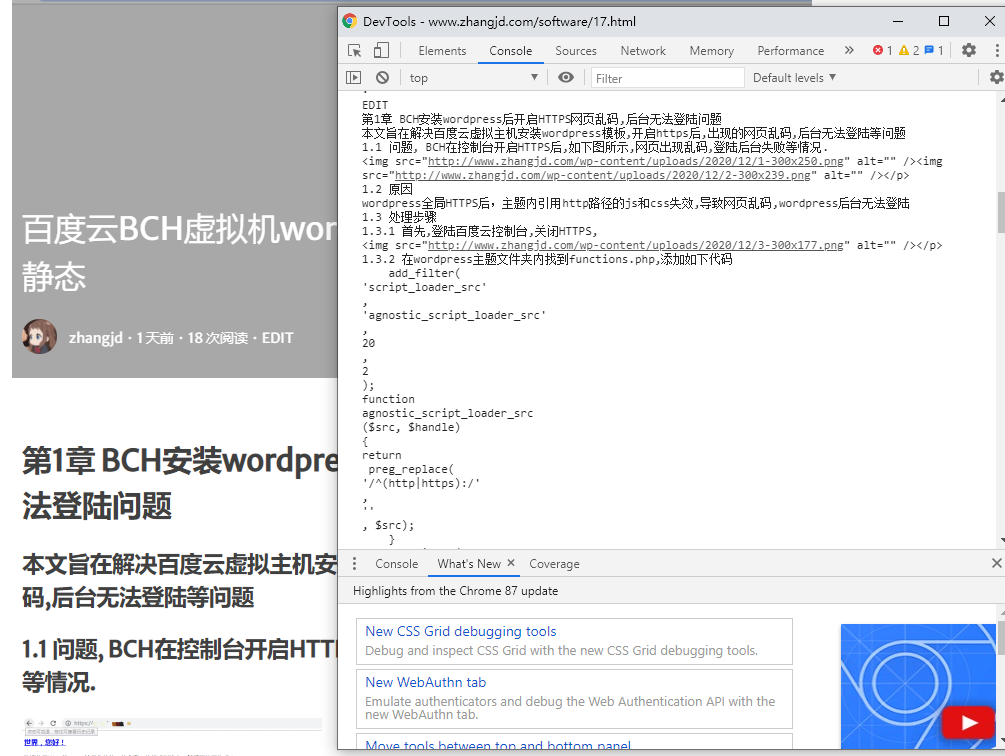This screenshot has height=756, width=1005.
Task: Open the 1-300x250.png image link
Action: 635,161
